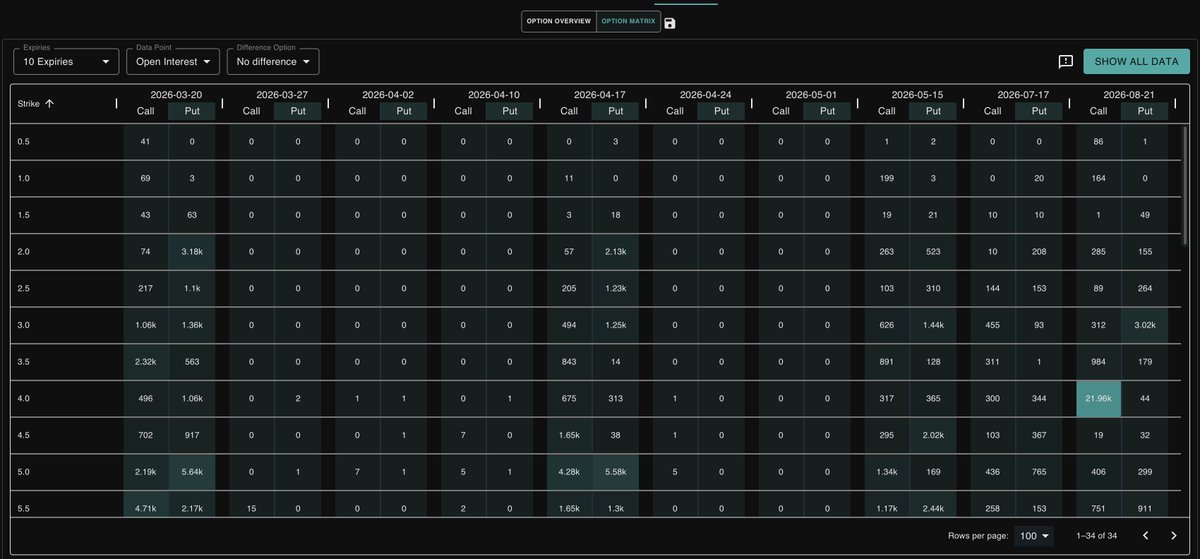Switch to the Option Overview tab
Screen dimensions: 1200x559
(559, 21)
